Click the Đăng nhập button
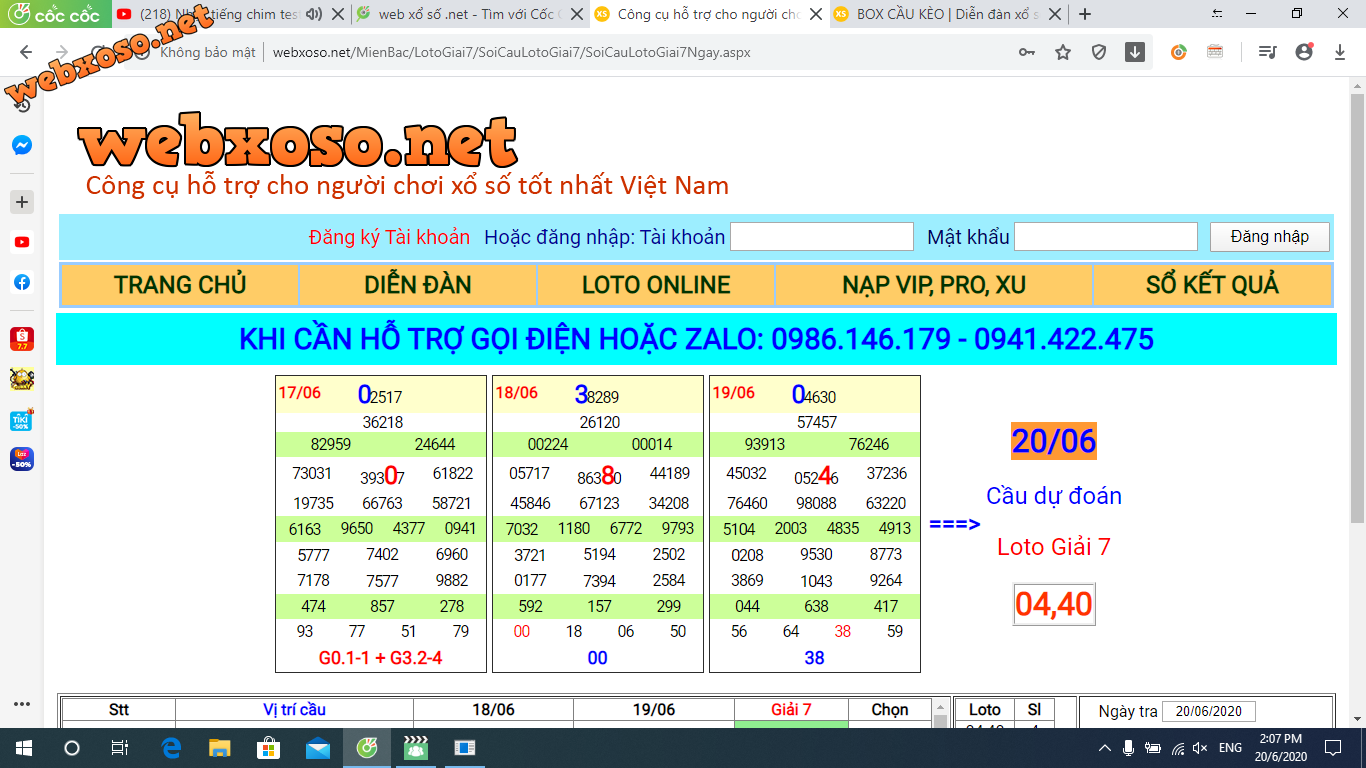This screenshot has height=768, width=1366. [x=1270, y=237]
